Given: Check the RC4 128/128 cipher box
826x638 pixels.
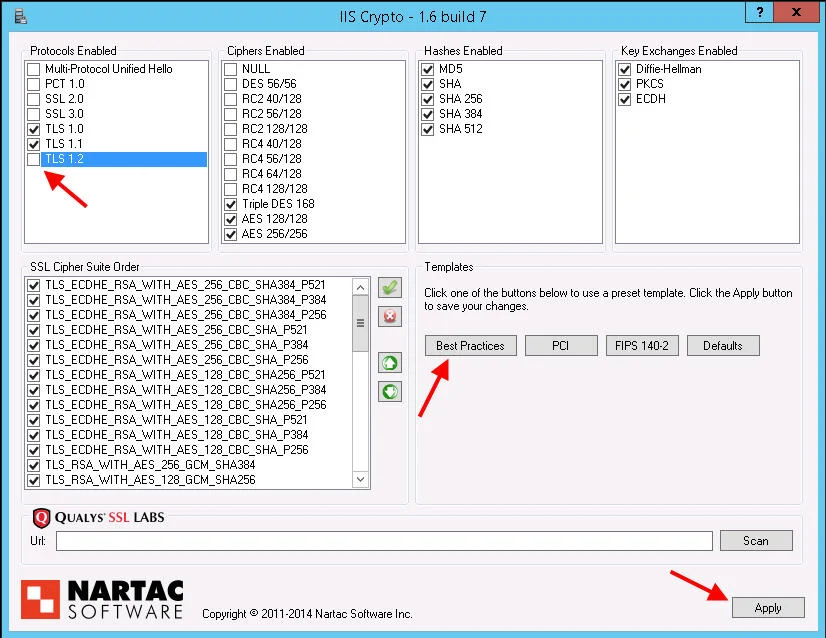Looking at the screenshot, I should pyautogui.click(x=231, y=189).
